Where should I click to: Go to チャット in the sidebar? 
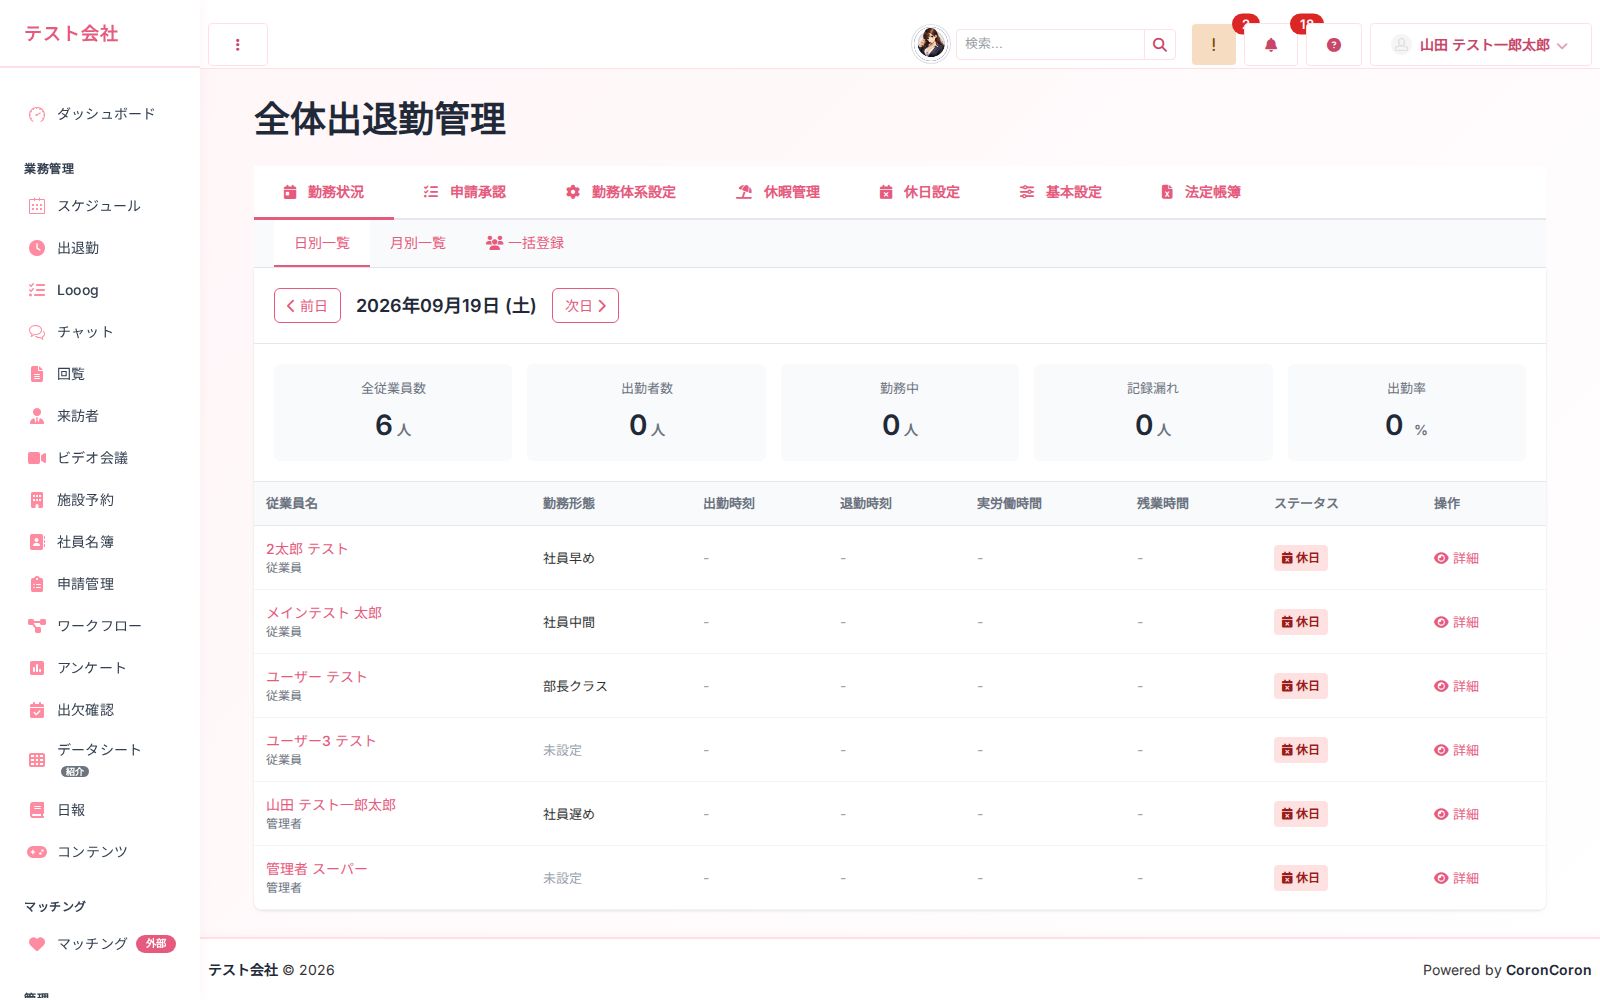click(x=85, y=332)
